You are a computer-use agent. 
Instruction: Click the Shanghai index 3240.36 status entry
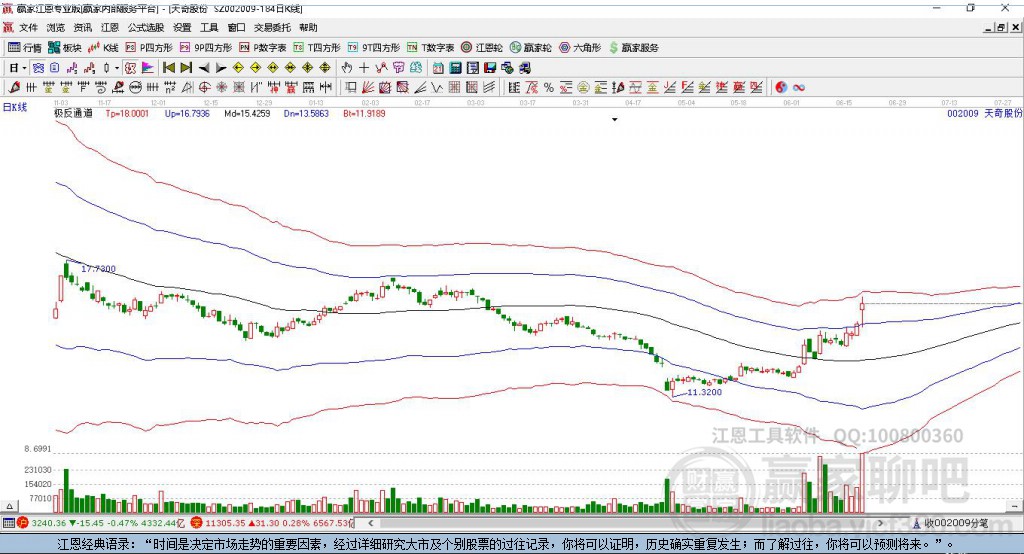[x=101, y=523]
